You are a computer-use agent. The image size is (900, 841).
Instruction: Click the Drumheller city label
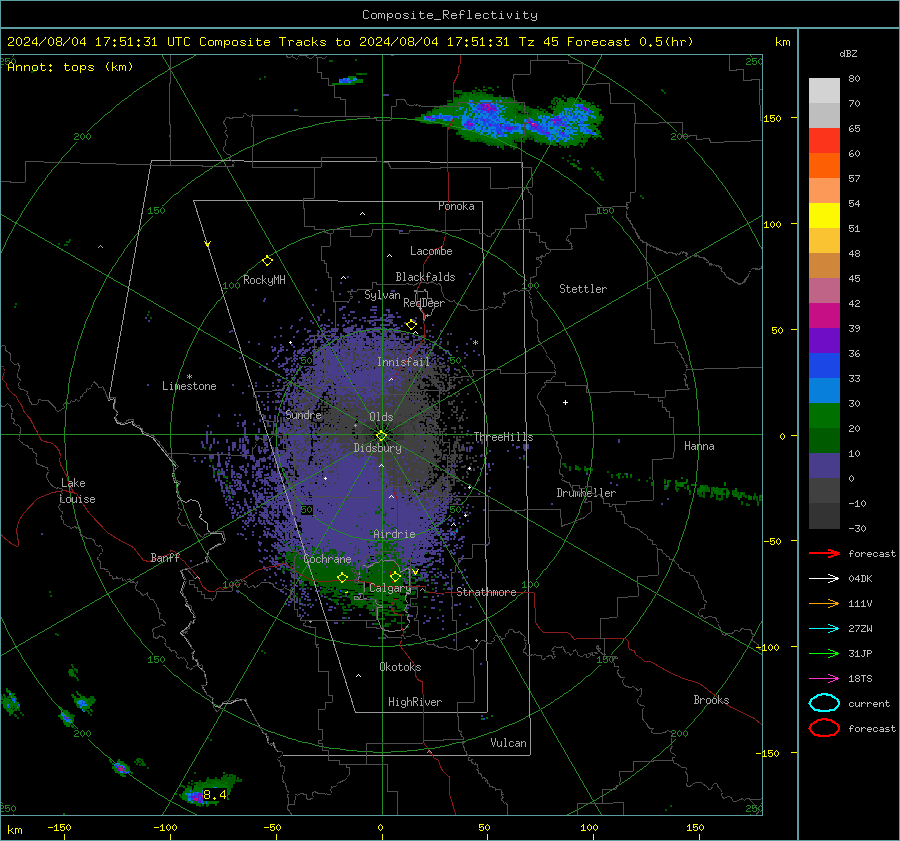[x=586, y=493]
